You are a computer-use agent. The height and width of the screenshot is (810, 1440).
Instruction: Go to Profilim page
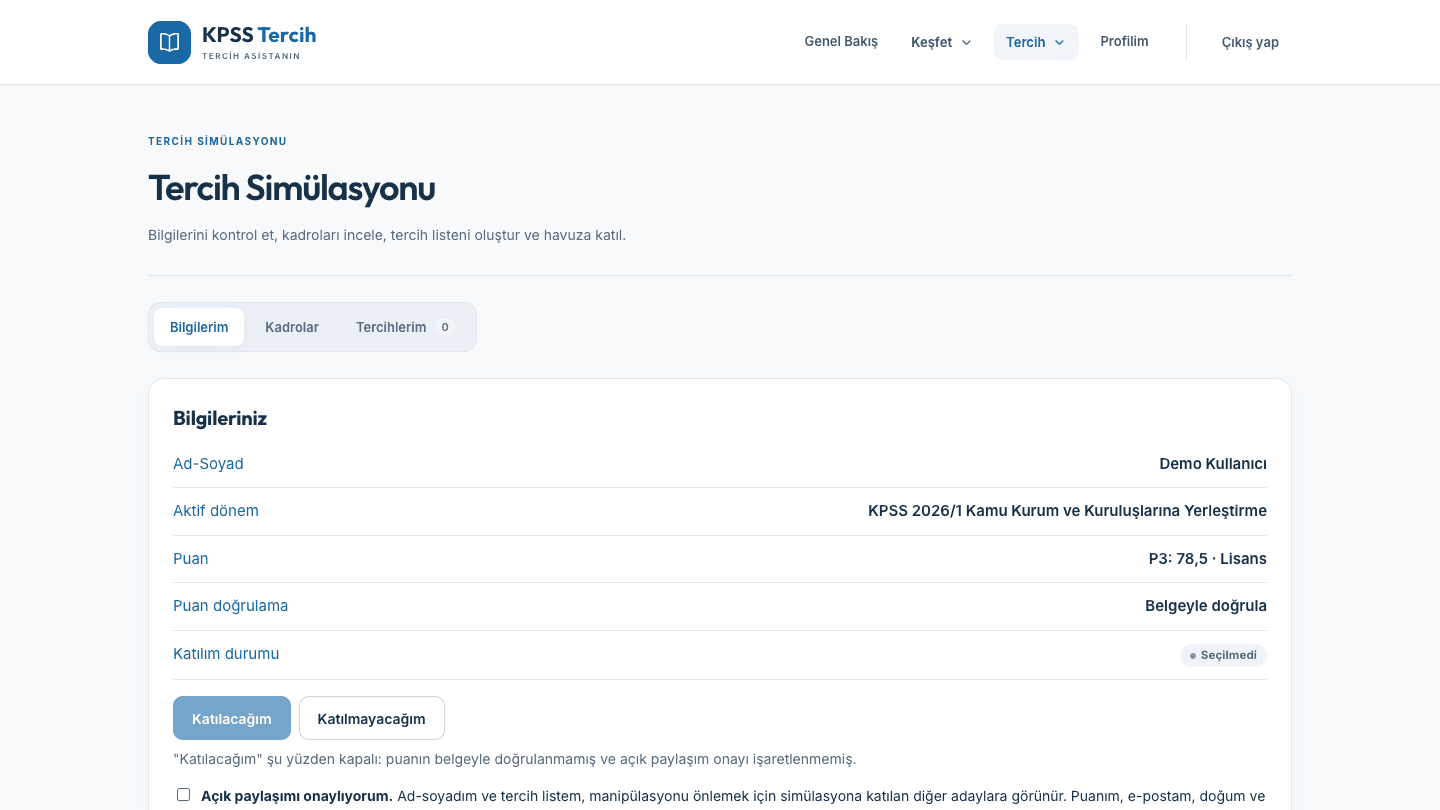tap(1124, 42)
